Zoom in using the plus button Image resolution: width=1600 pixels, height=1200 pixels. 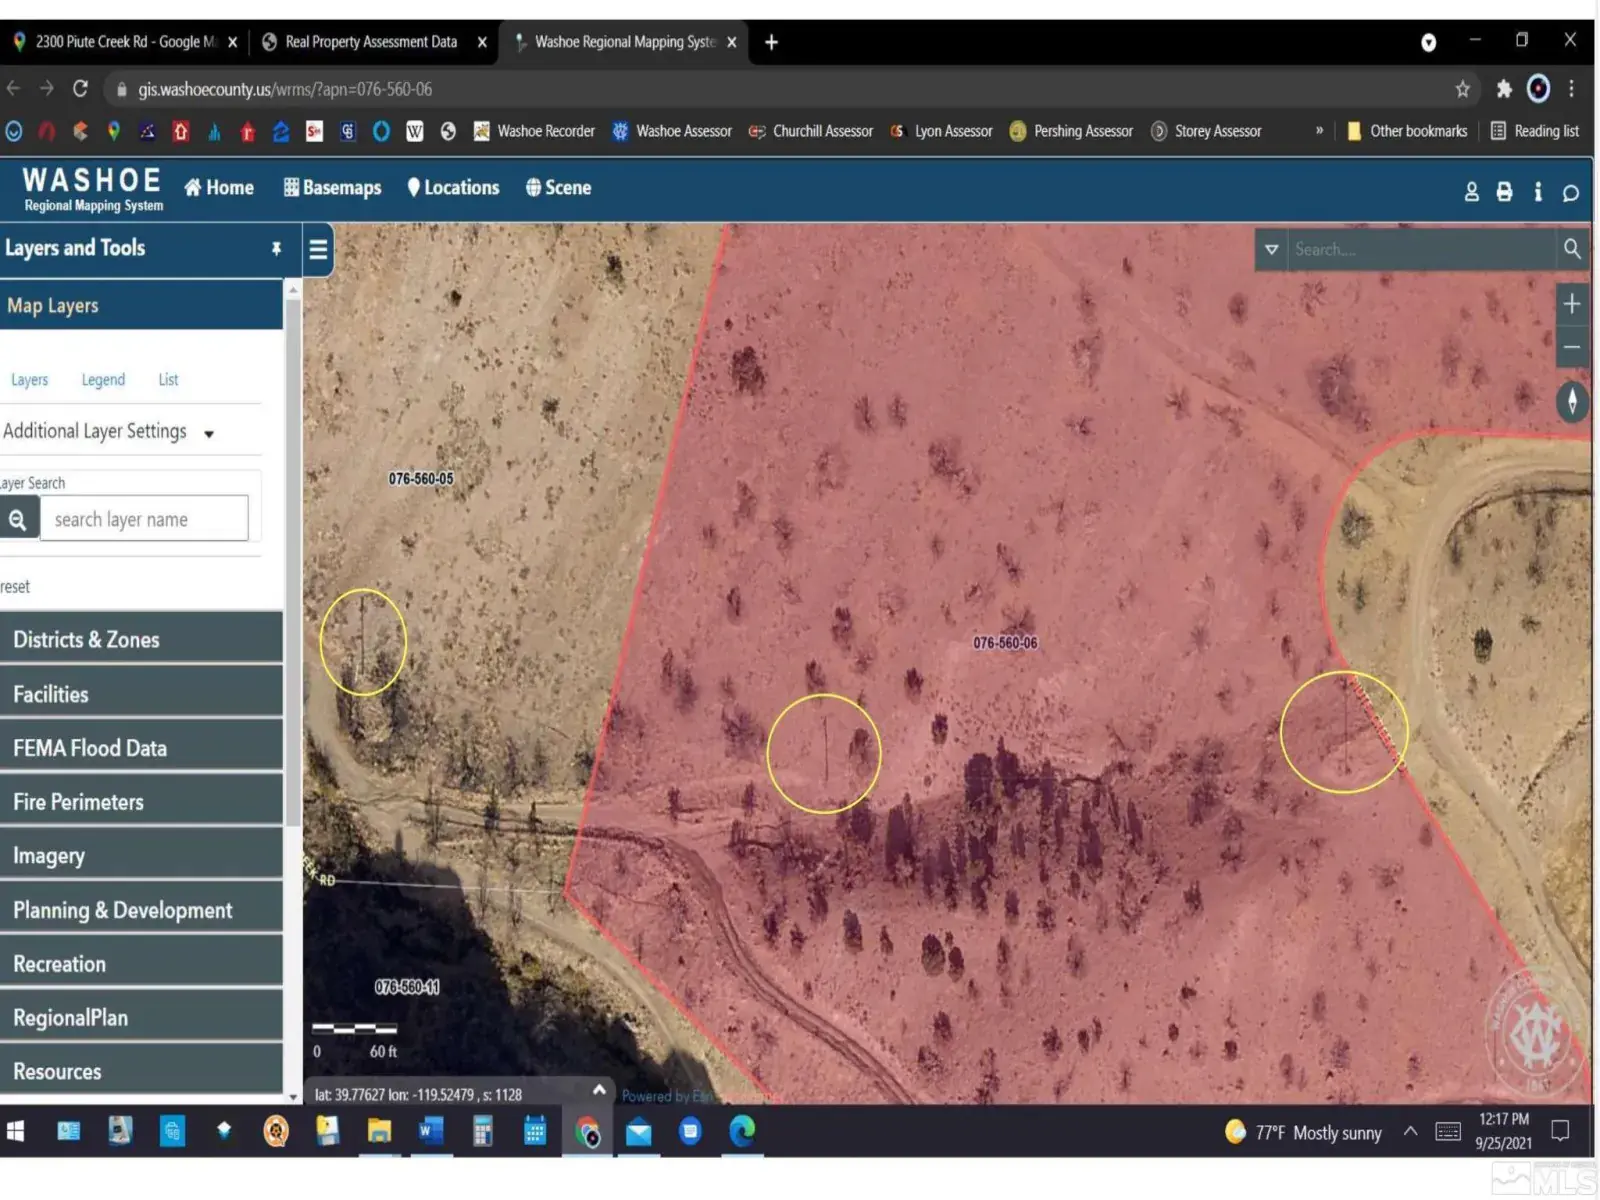pyautogui.click(x=1571, y=304)
